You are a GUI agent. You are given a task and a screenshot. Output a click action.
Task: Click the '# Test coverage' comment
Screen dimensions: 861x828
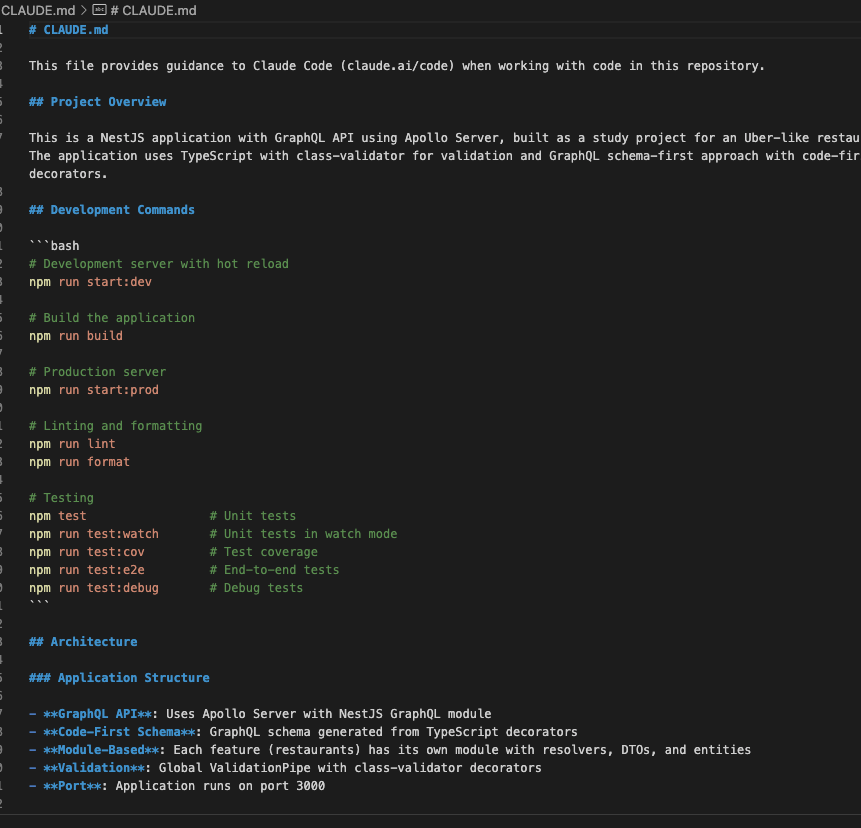click(264, 552)
